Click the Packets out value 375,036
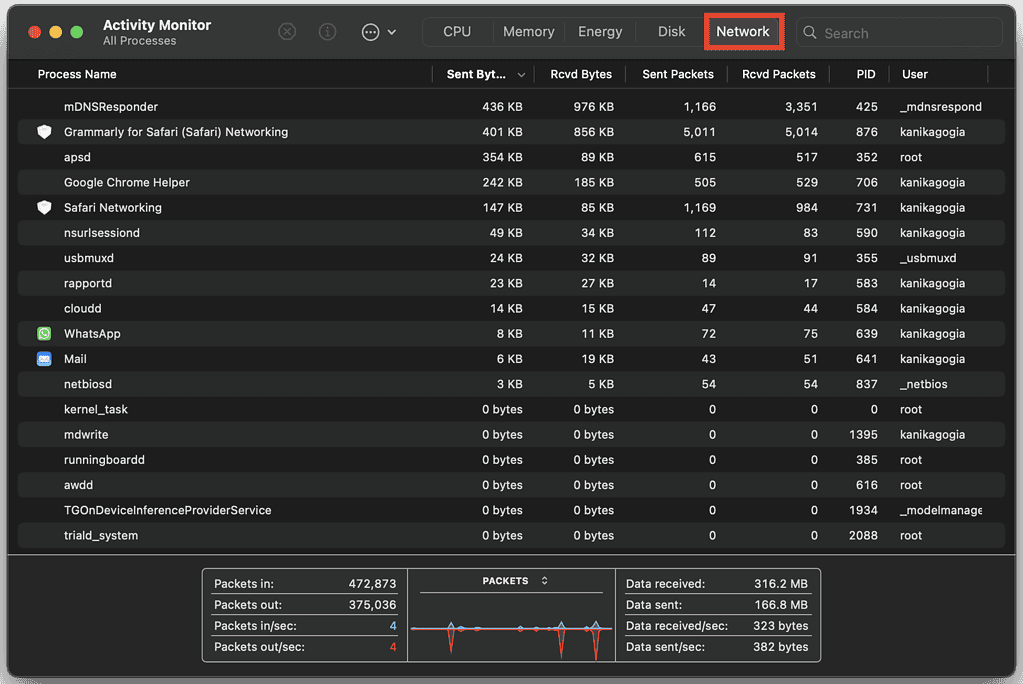Screen dimensions: 1023x684 coord(372,604)
